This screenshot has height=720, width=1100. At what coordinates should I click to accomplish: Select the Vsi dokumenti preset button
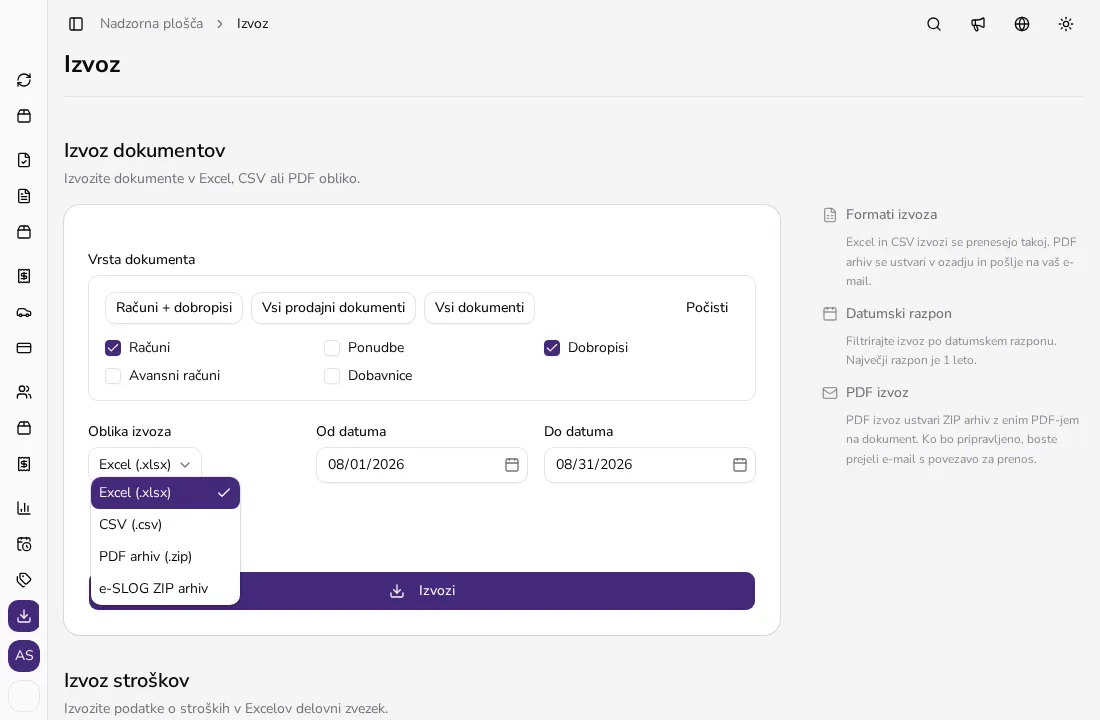click(479, 307)
